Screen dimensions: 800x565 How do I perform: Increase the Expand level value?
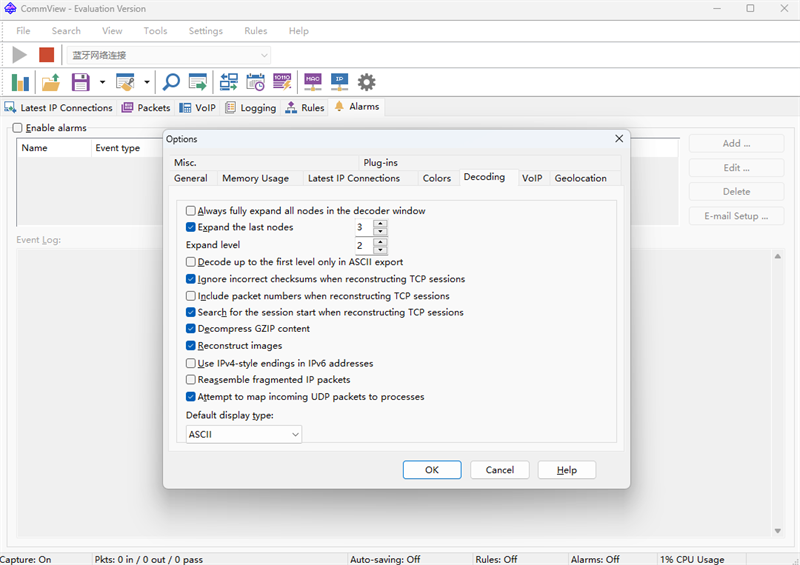pos(380,242)
